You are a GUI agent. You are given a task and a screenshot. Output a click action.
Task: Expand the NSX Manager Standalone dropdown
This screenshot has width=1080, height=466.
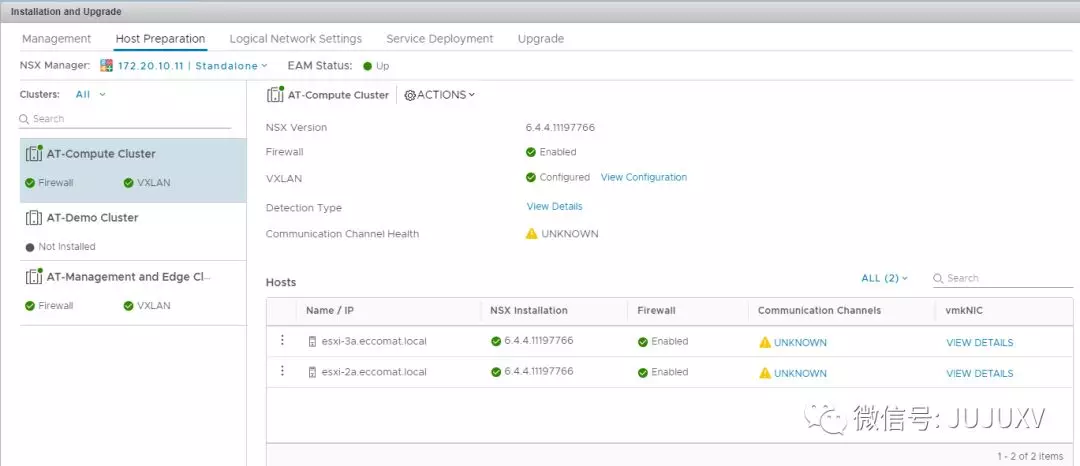coord(264,66)
